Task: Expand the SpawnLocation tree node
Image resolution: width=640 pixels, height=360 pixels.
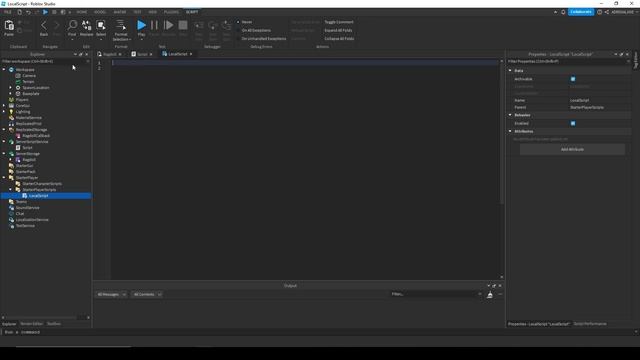Action: point(11,88)
